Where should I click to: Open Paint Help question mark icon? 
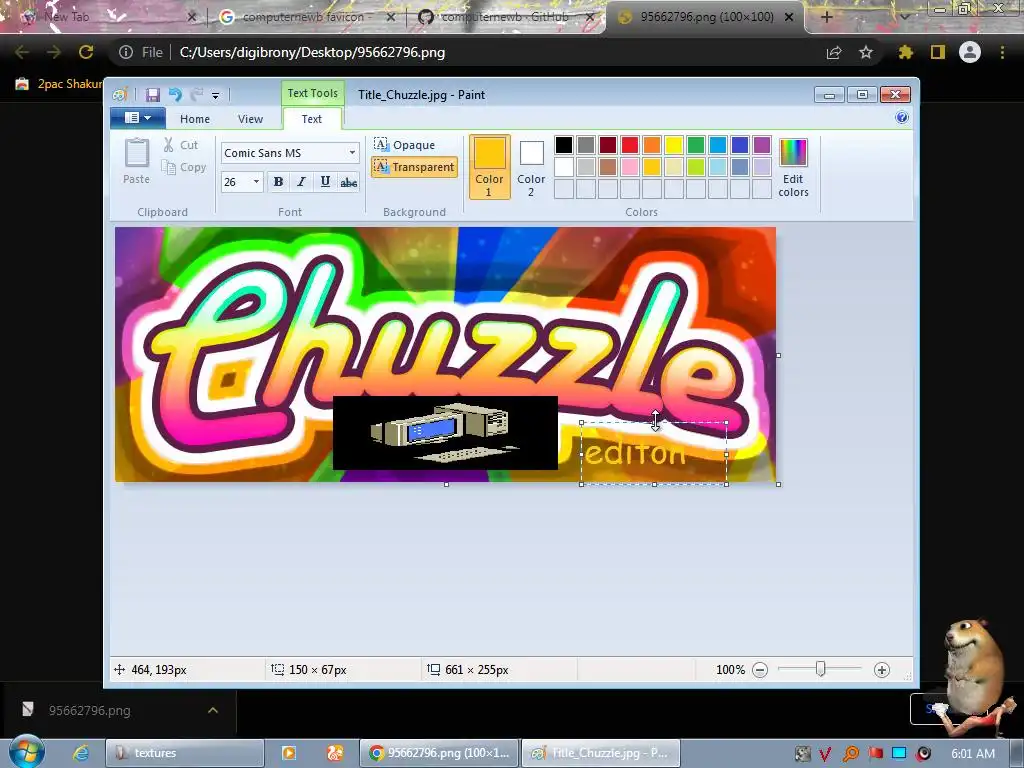(902, 118)
